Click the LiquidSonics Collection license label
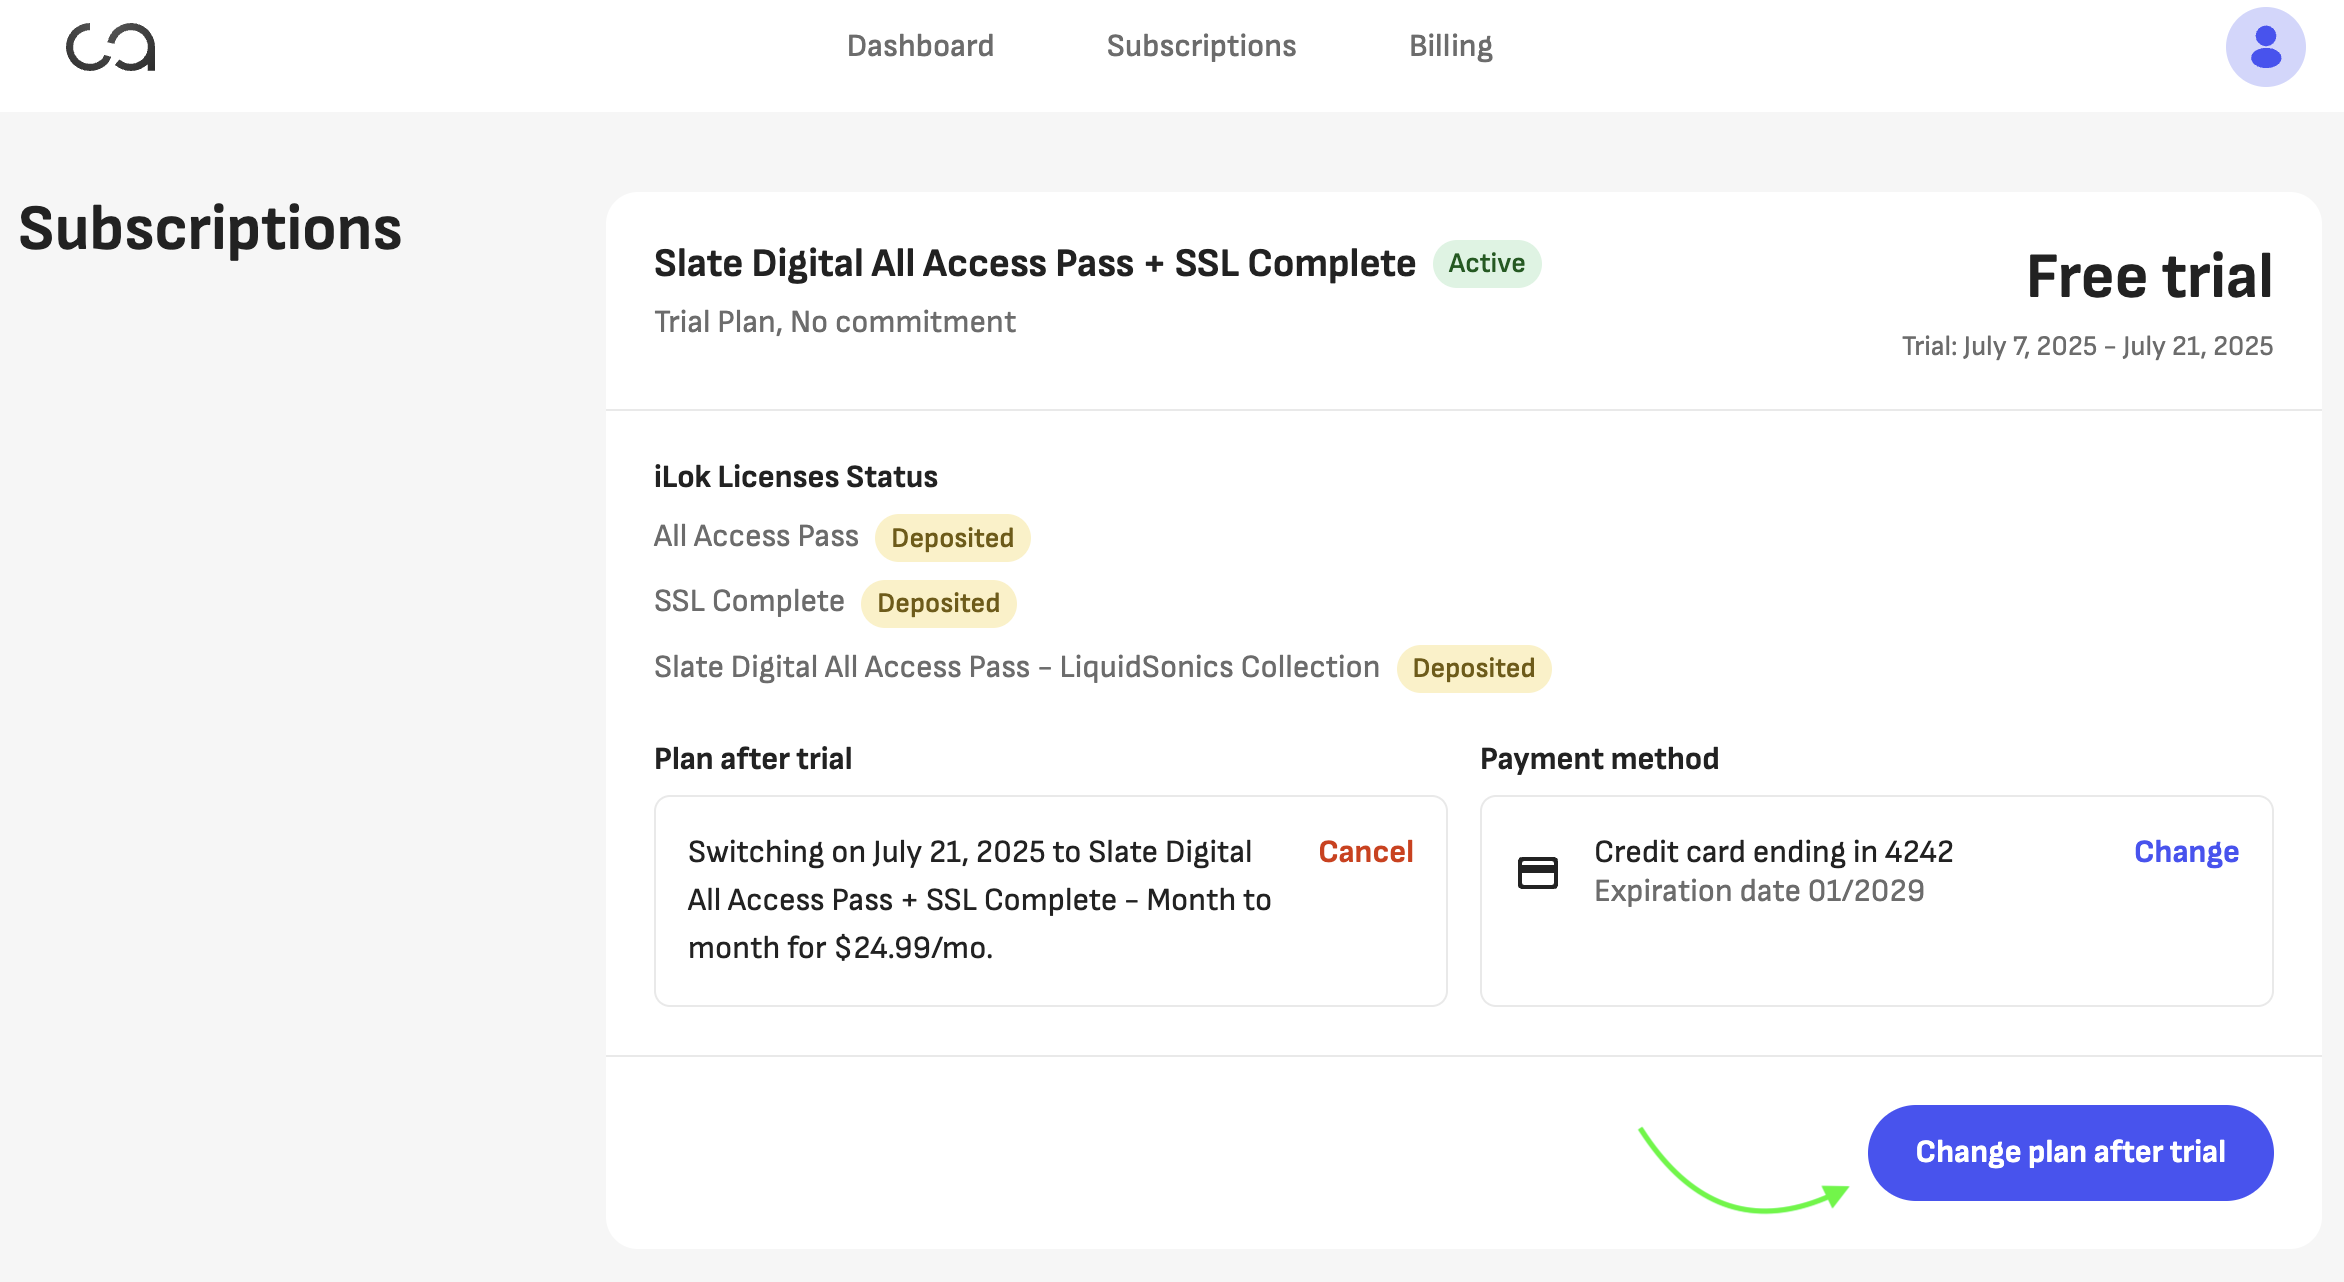This screenshot has height=1282, width=2344. pyautogui.click(x=1016, y=667)
